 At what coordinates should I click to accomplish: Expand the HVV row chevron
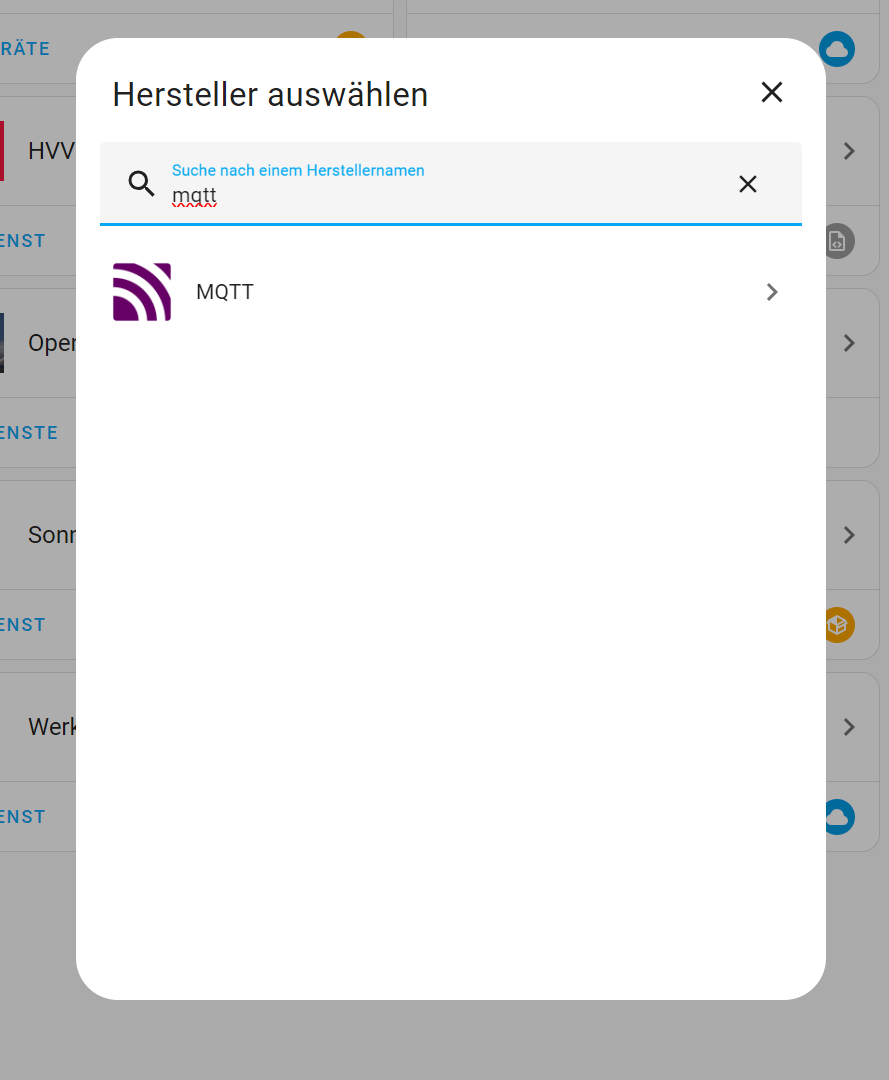click(849, 151)
